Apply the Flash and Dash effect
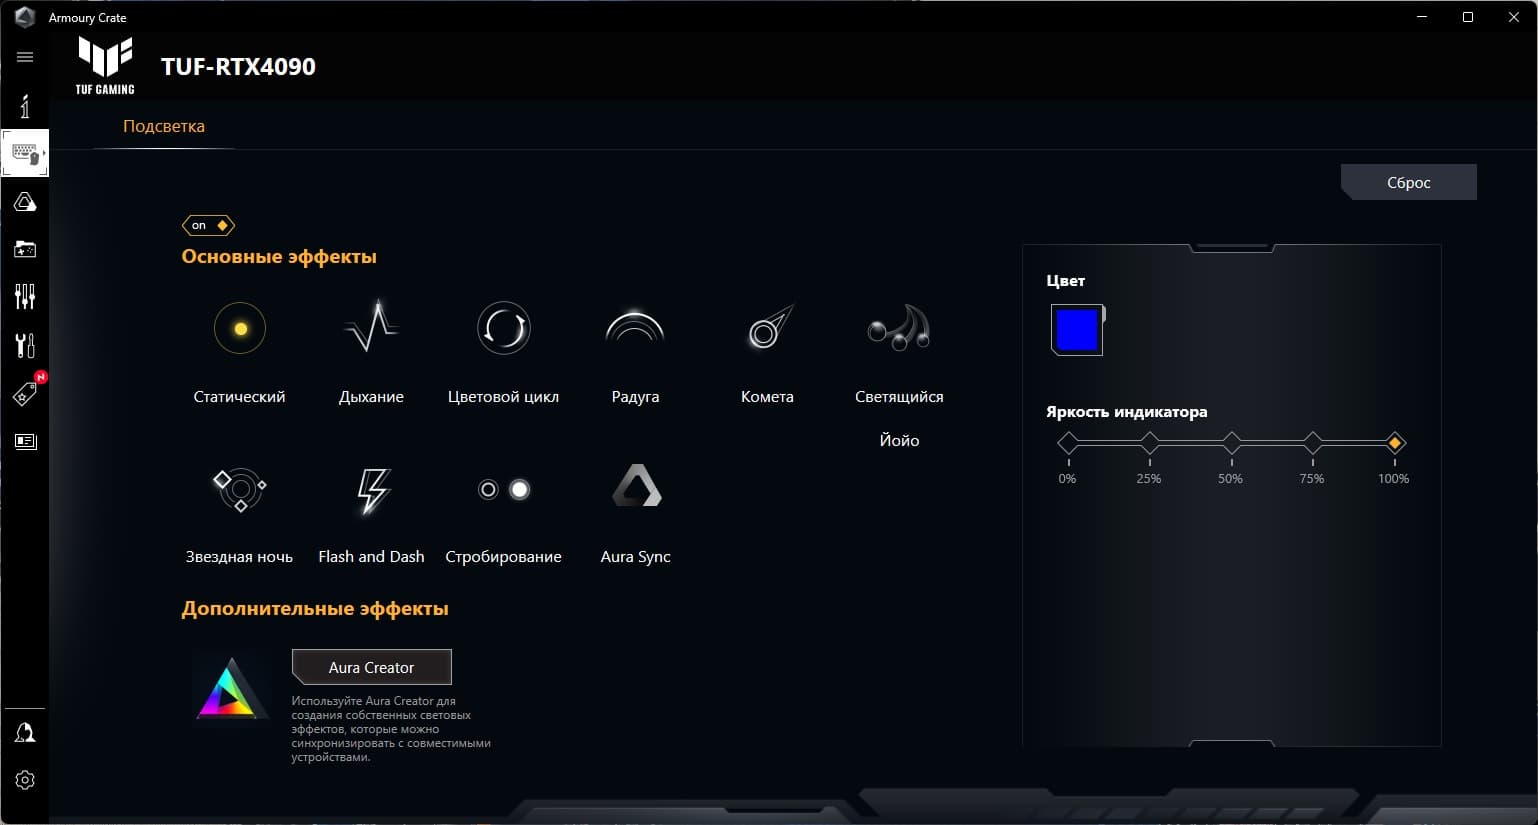The height and width of the screenshot is (825, 1538). tap(372, 490)
